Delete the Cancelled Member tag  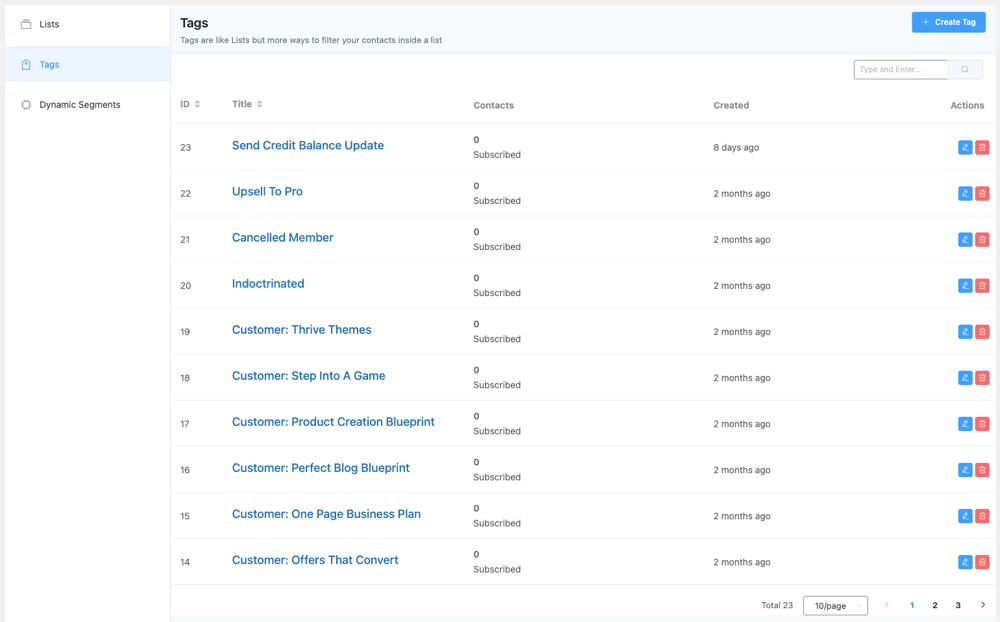point(982,239)
